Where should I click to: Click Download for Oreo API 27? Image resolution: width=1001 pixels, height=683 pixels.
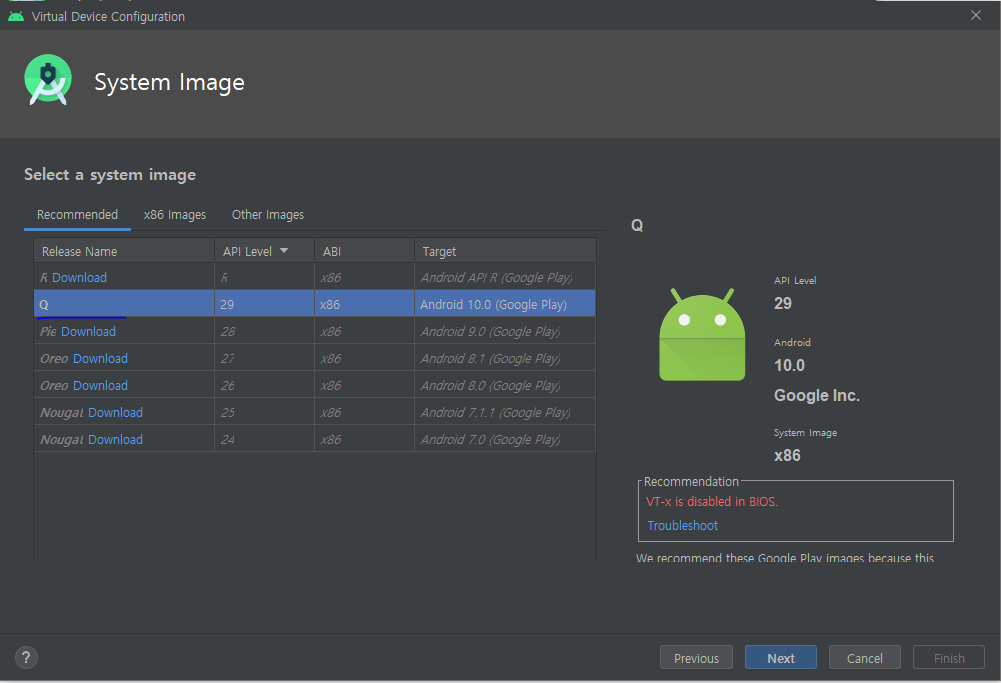click(100, 359)
